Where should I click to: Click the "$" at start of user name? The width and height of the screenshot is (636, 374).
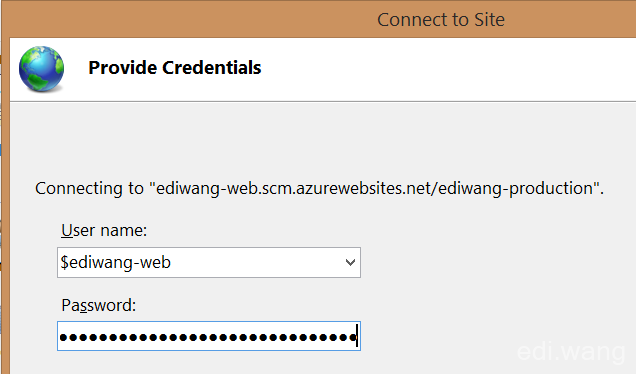[64, 262]
